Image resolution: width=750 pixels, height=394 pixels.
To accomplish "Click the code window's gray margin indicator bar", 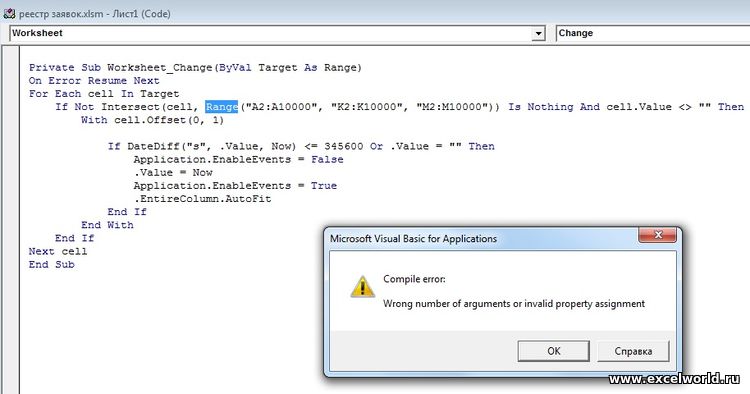I will pos(11,220).
